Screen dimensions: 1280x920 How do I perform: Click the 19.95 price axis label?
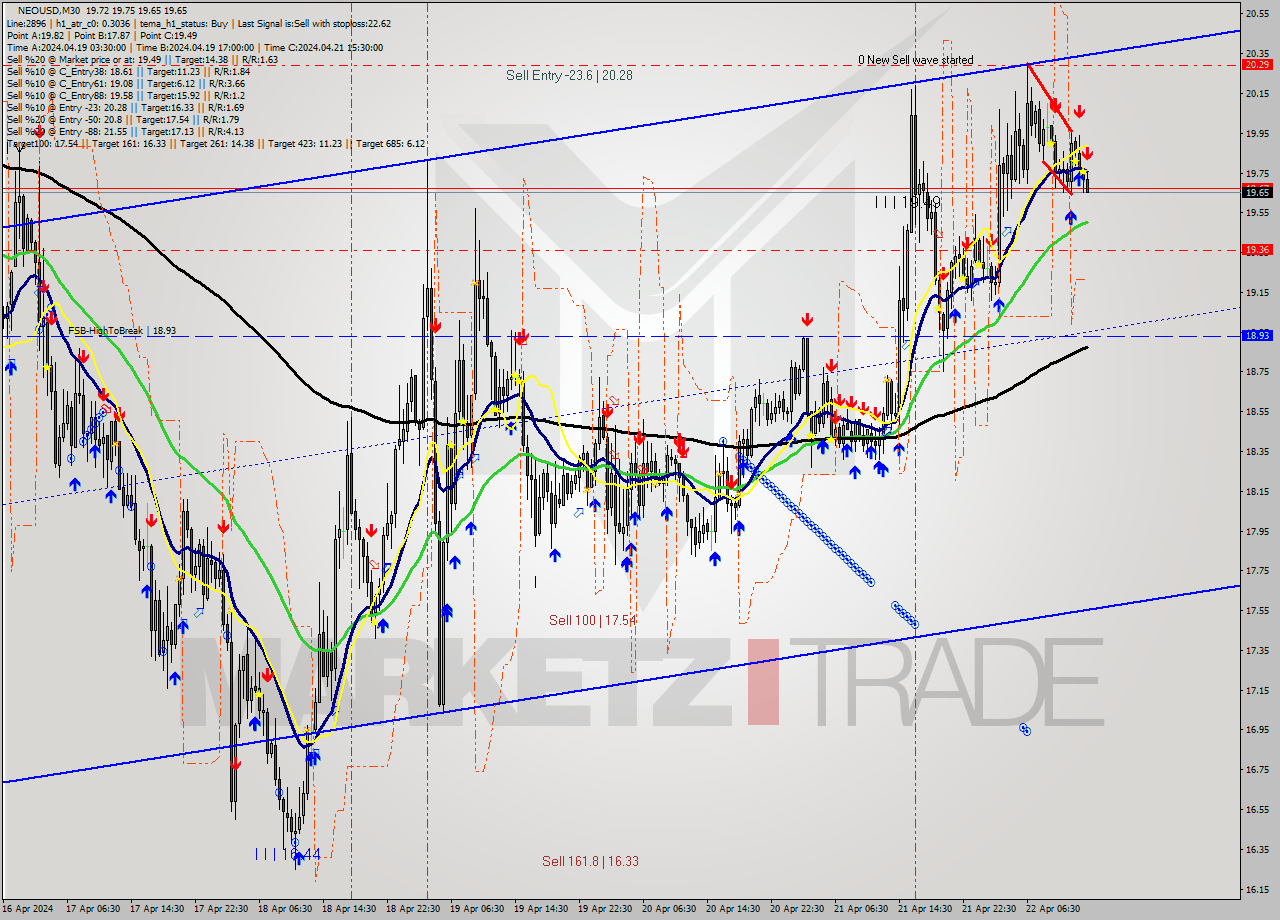pos(1257,133)
